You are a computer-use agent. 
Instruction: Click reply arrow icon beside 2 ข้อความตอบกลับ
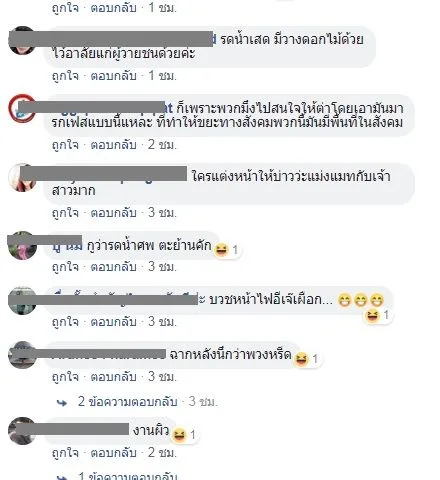click(x=62, y=403)
